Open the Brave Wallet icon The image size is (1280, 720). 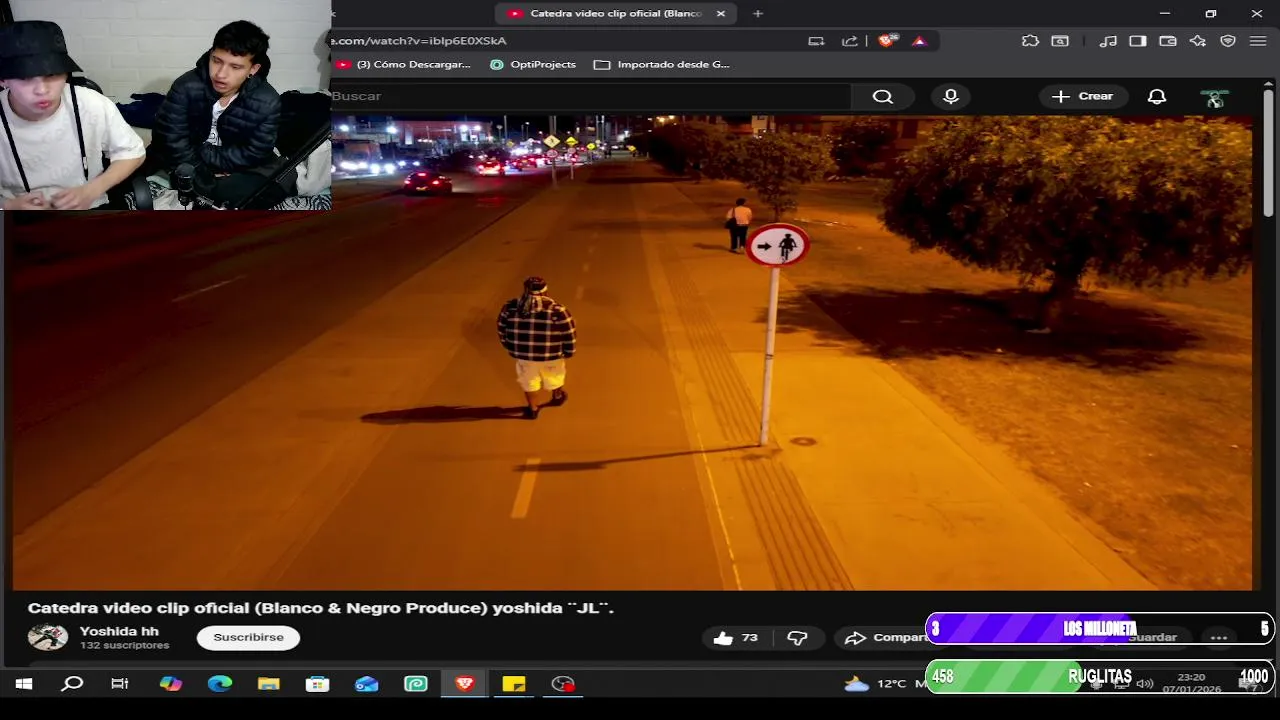point(1168,41)
